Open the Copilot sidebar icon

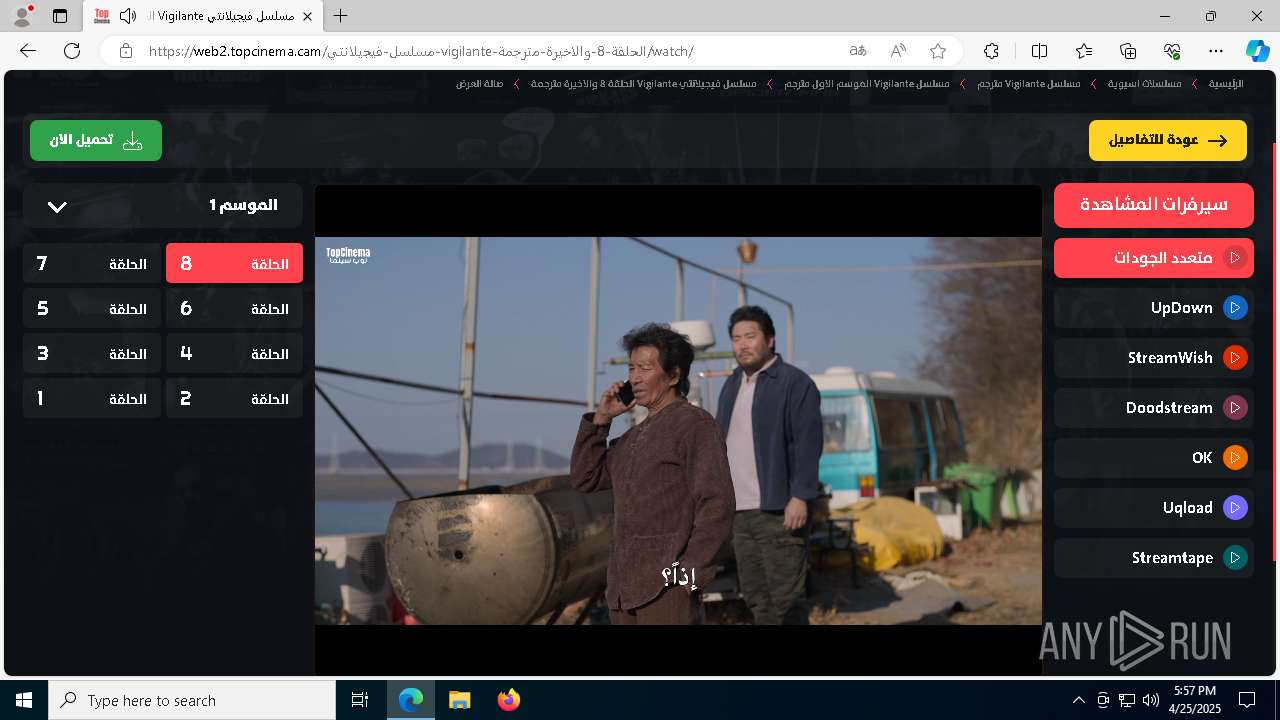click(x=1257, y=51)
